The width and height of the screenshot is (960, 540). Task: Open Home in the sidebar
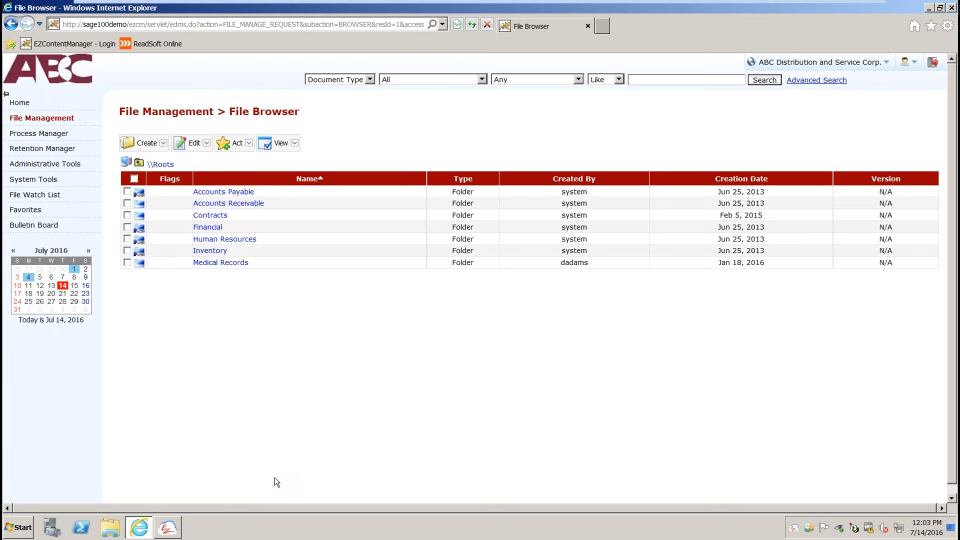pyautogui.click(x=19, y=102)
